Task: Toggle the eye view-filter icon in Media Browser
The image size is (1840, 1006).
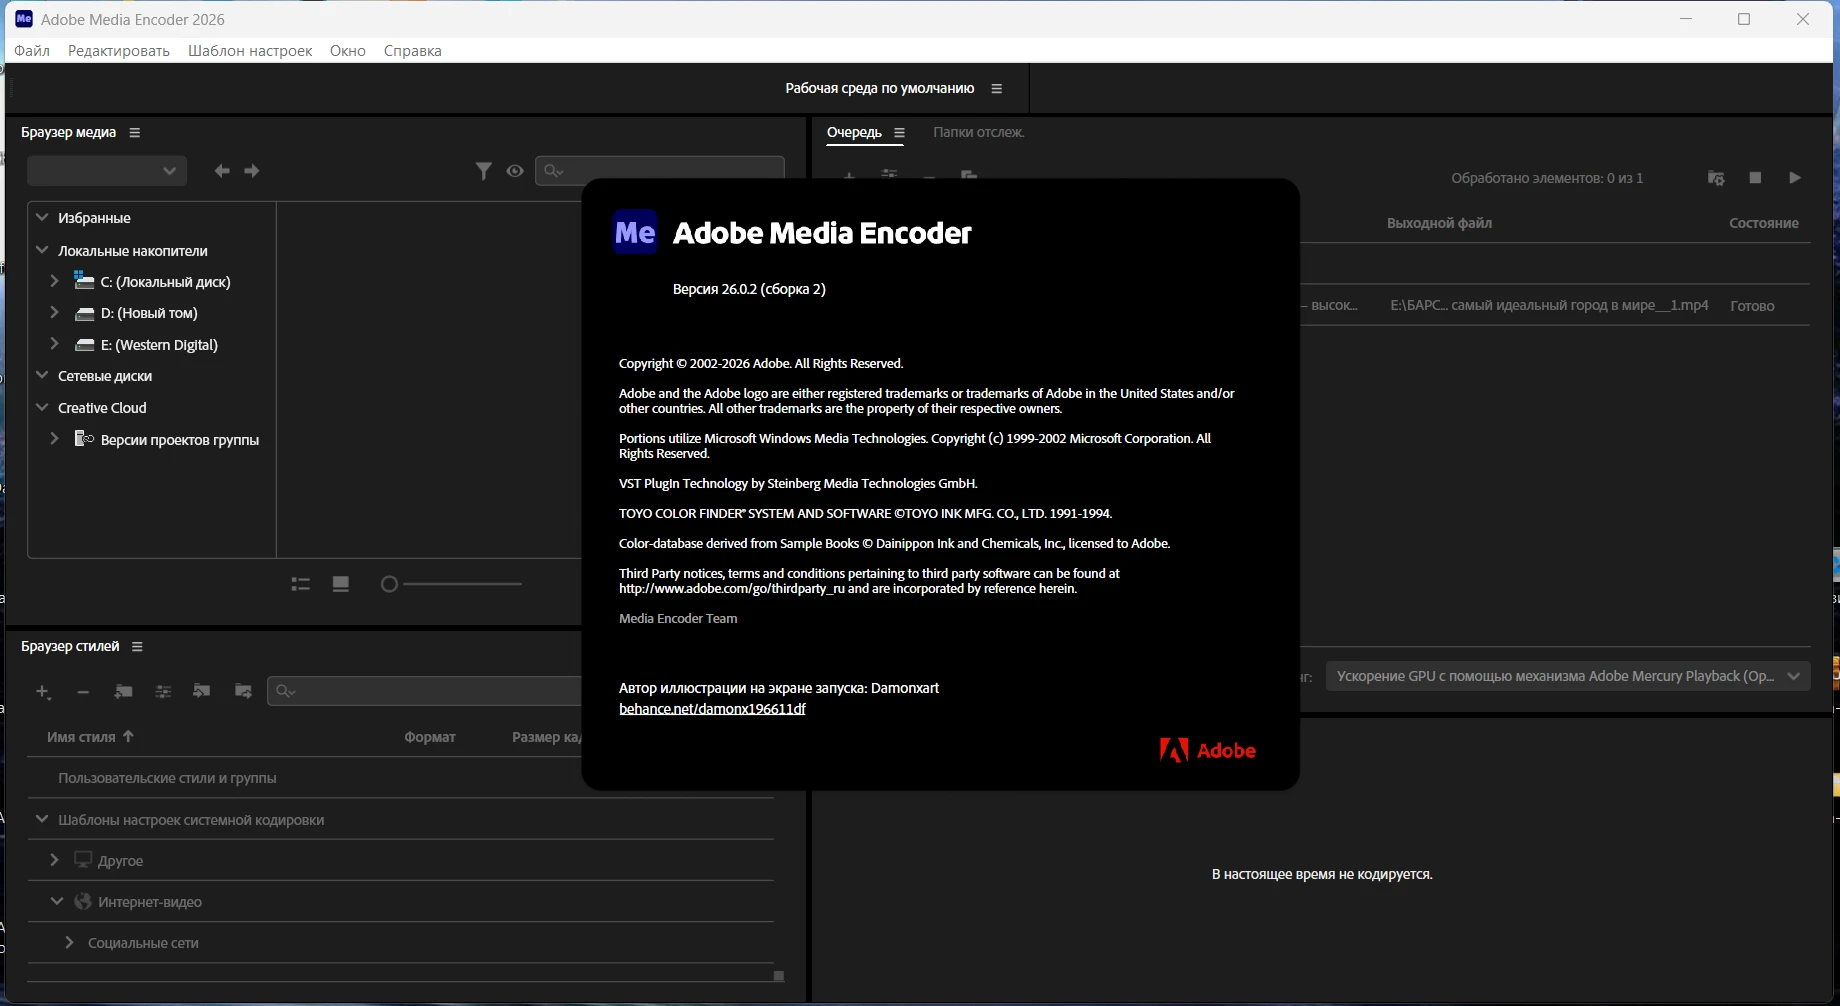Action: 515,171
